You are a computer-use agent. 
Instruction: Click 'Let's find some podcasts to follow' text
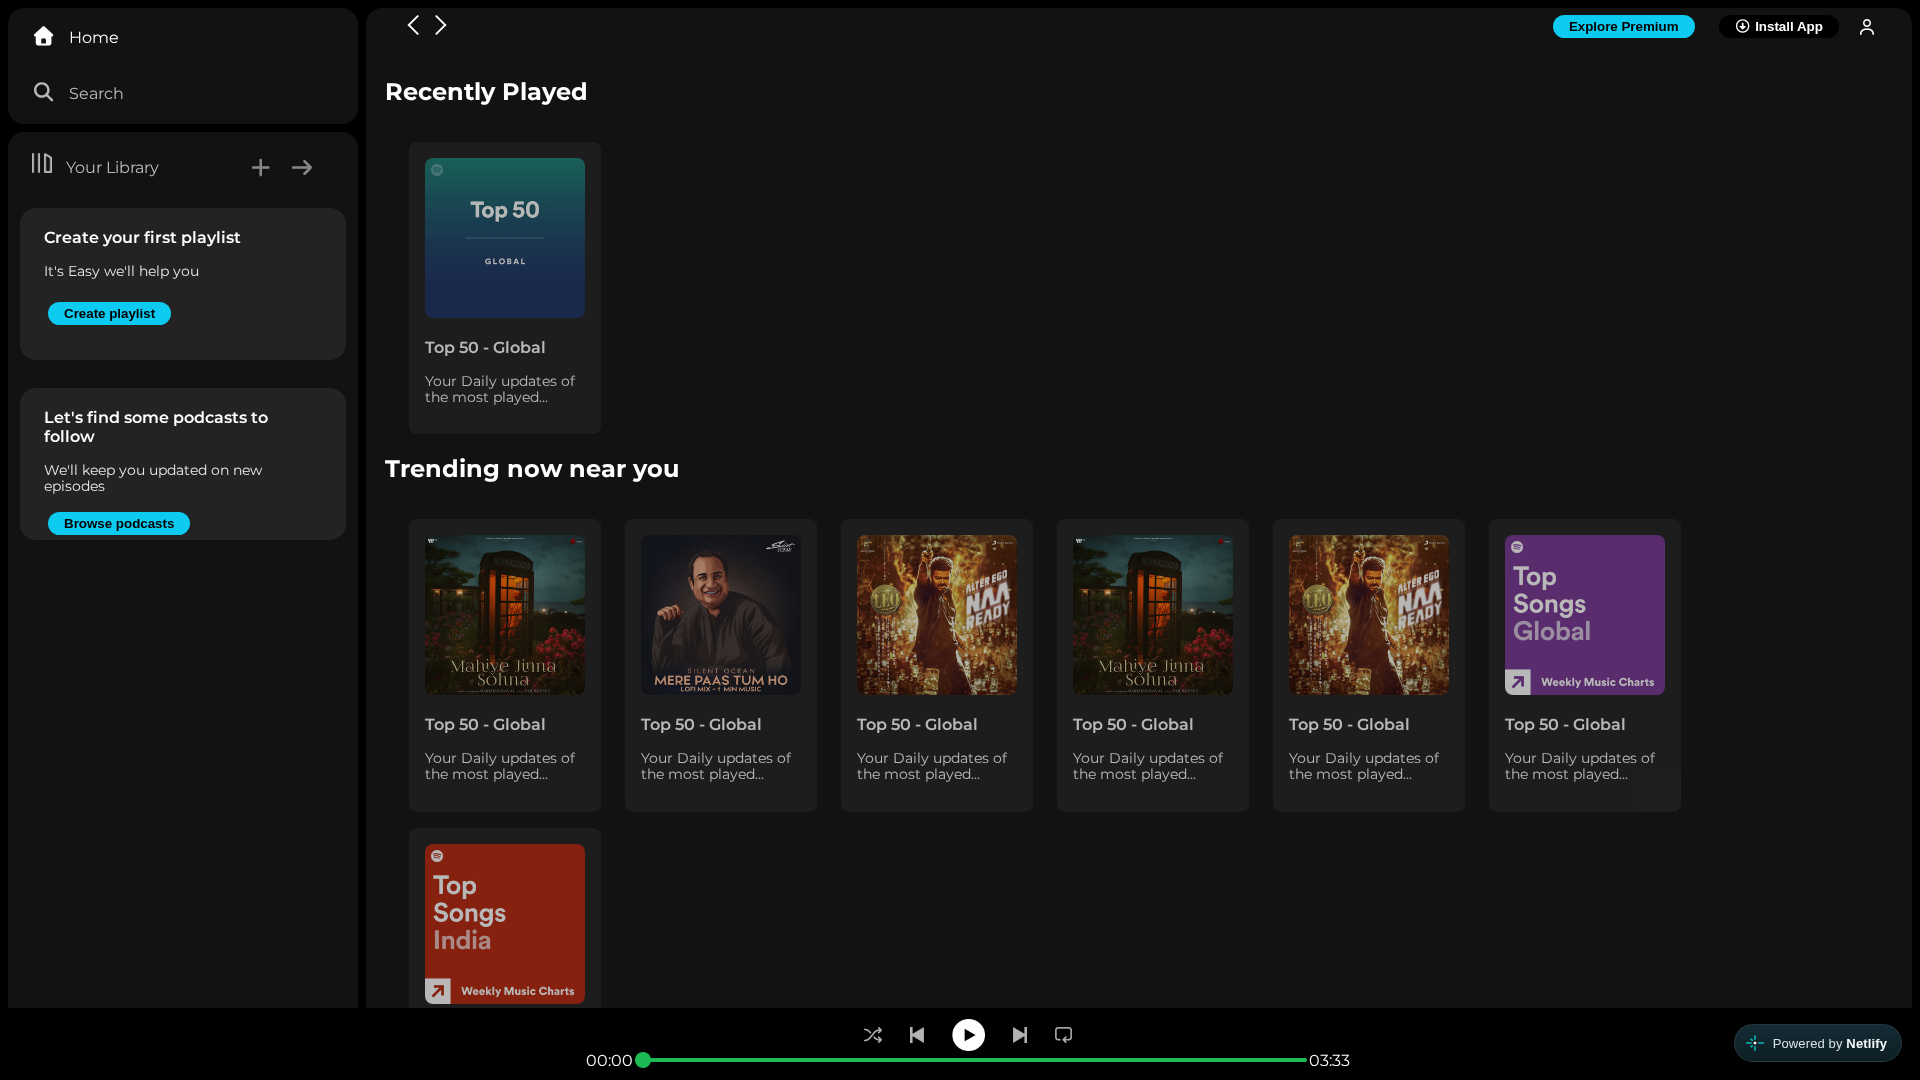(156, 427)
